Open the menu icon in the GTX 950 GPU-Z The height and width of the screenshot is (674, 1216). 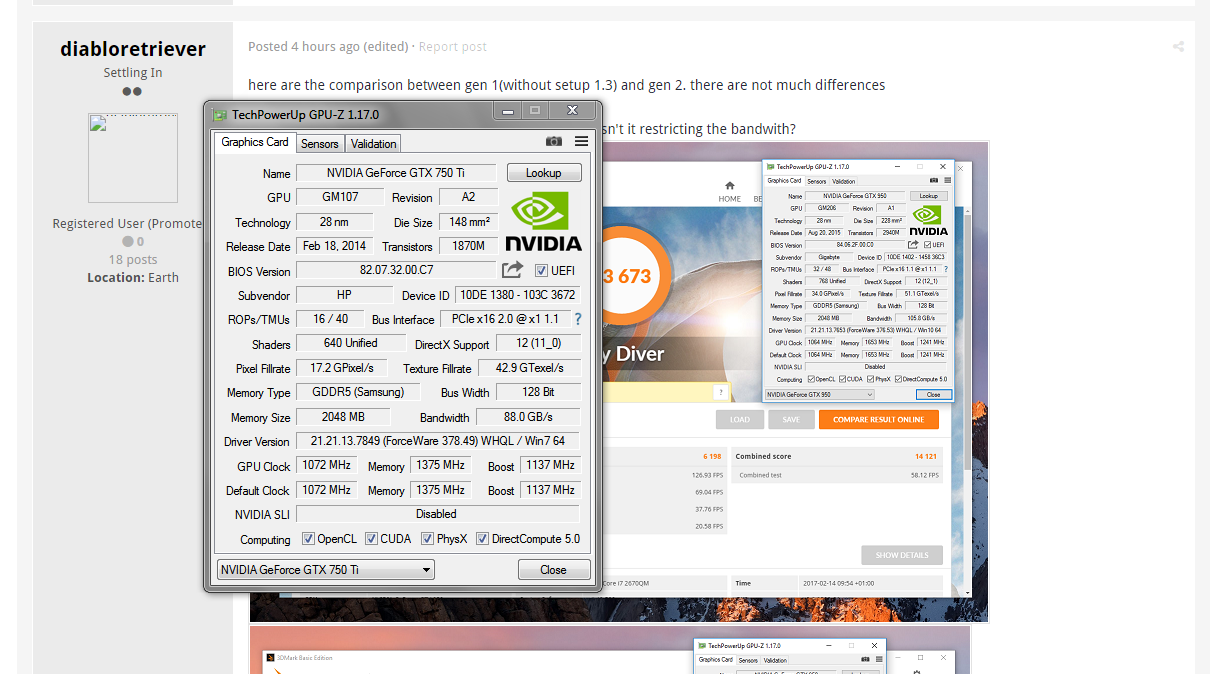(x=945, y=181)
